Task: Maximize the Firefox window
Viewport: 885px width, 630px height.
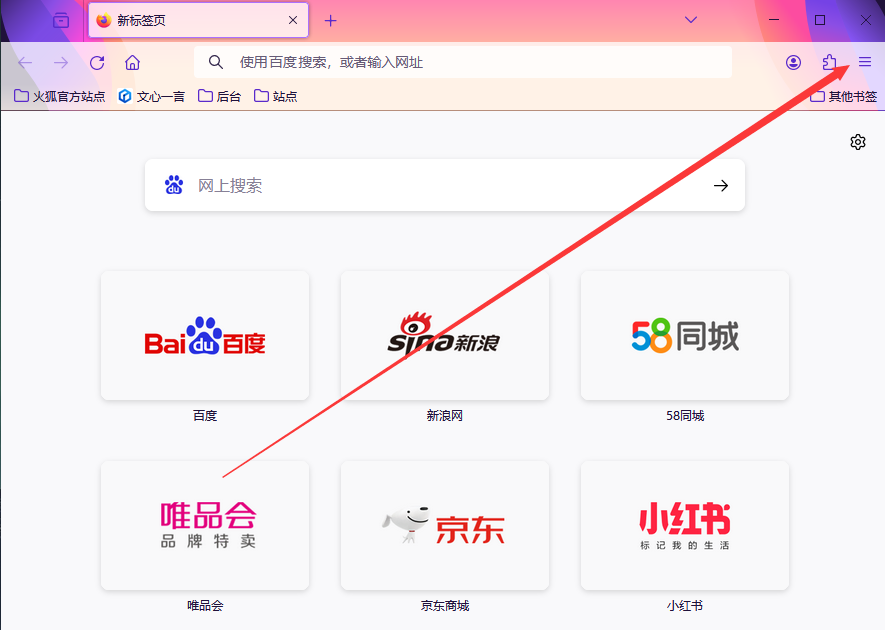Action: [820, 20]
